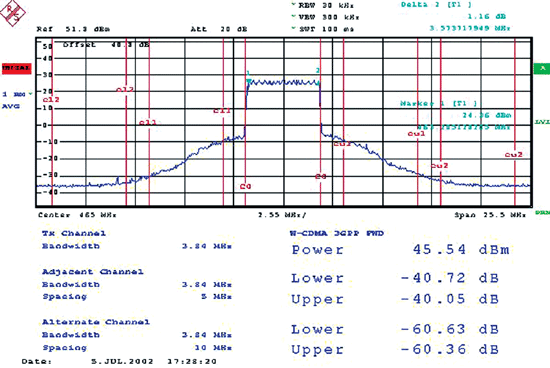Screen dimensions: 550x368
Task: Click the green arrow next to RBW
Action: point(294,5)
